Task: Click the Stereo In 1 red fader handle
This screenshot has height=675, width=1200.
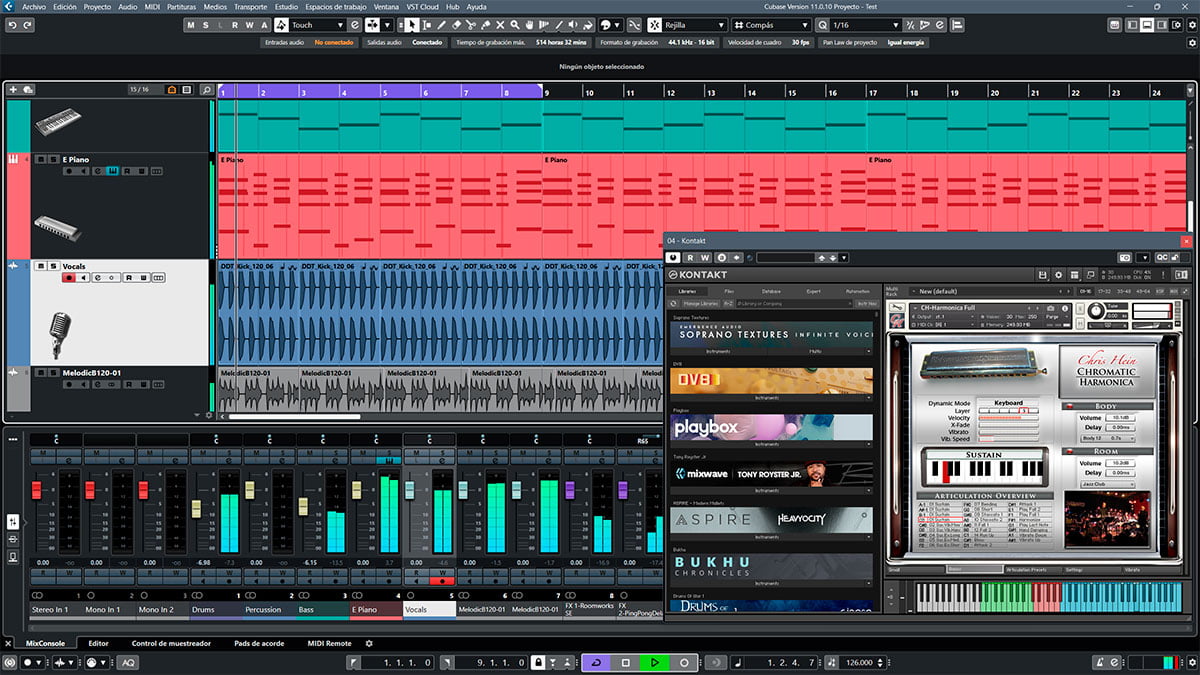Action: (x=36, y=489)
